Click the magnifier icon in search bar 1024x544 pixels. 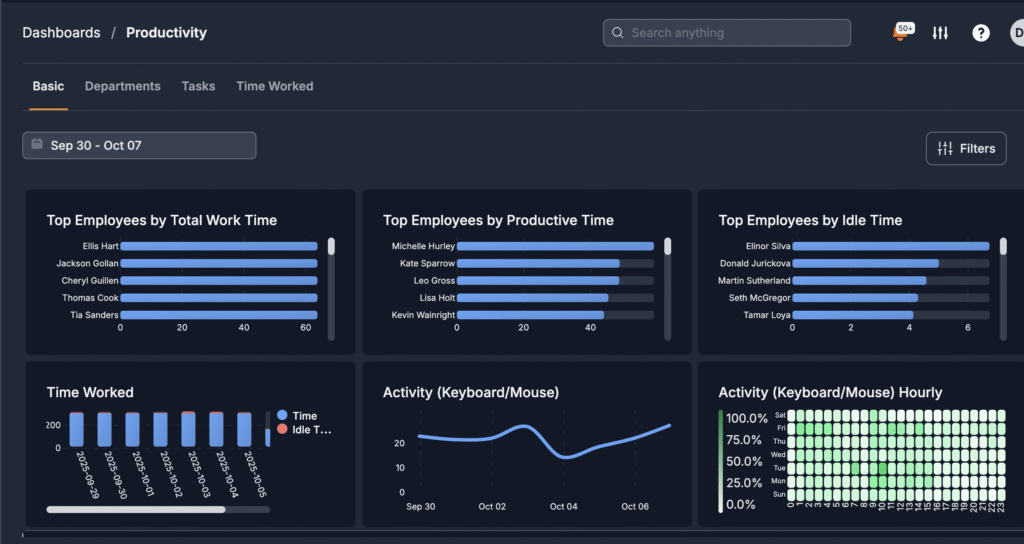(618, 33)
